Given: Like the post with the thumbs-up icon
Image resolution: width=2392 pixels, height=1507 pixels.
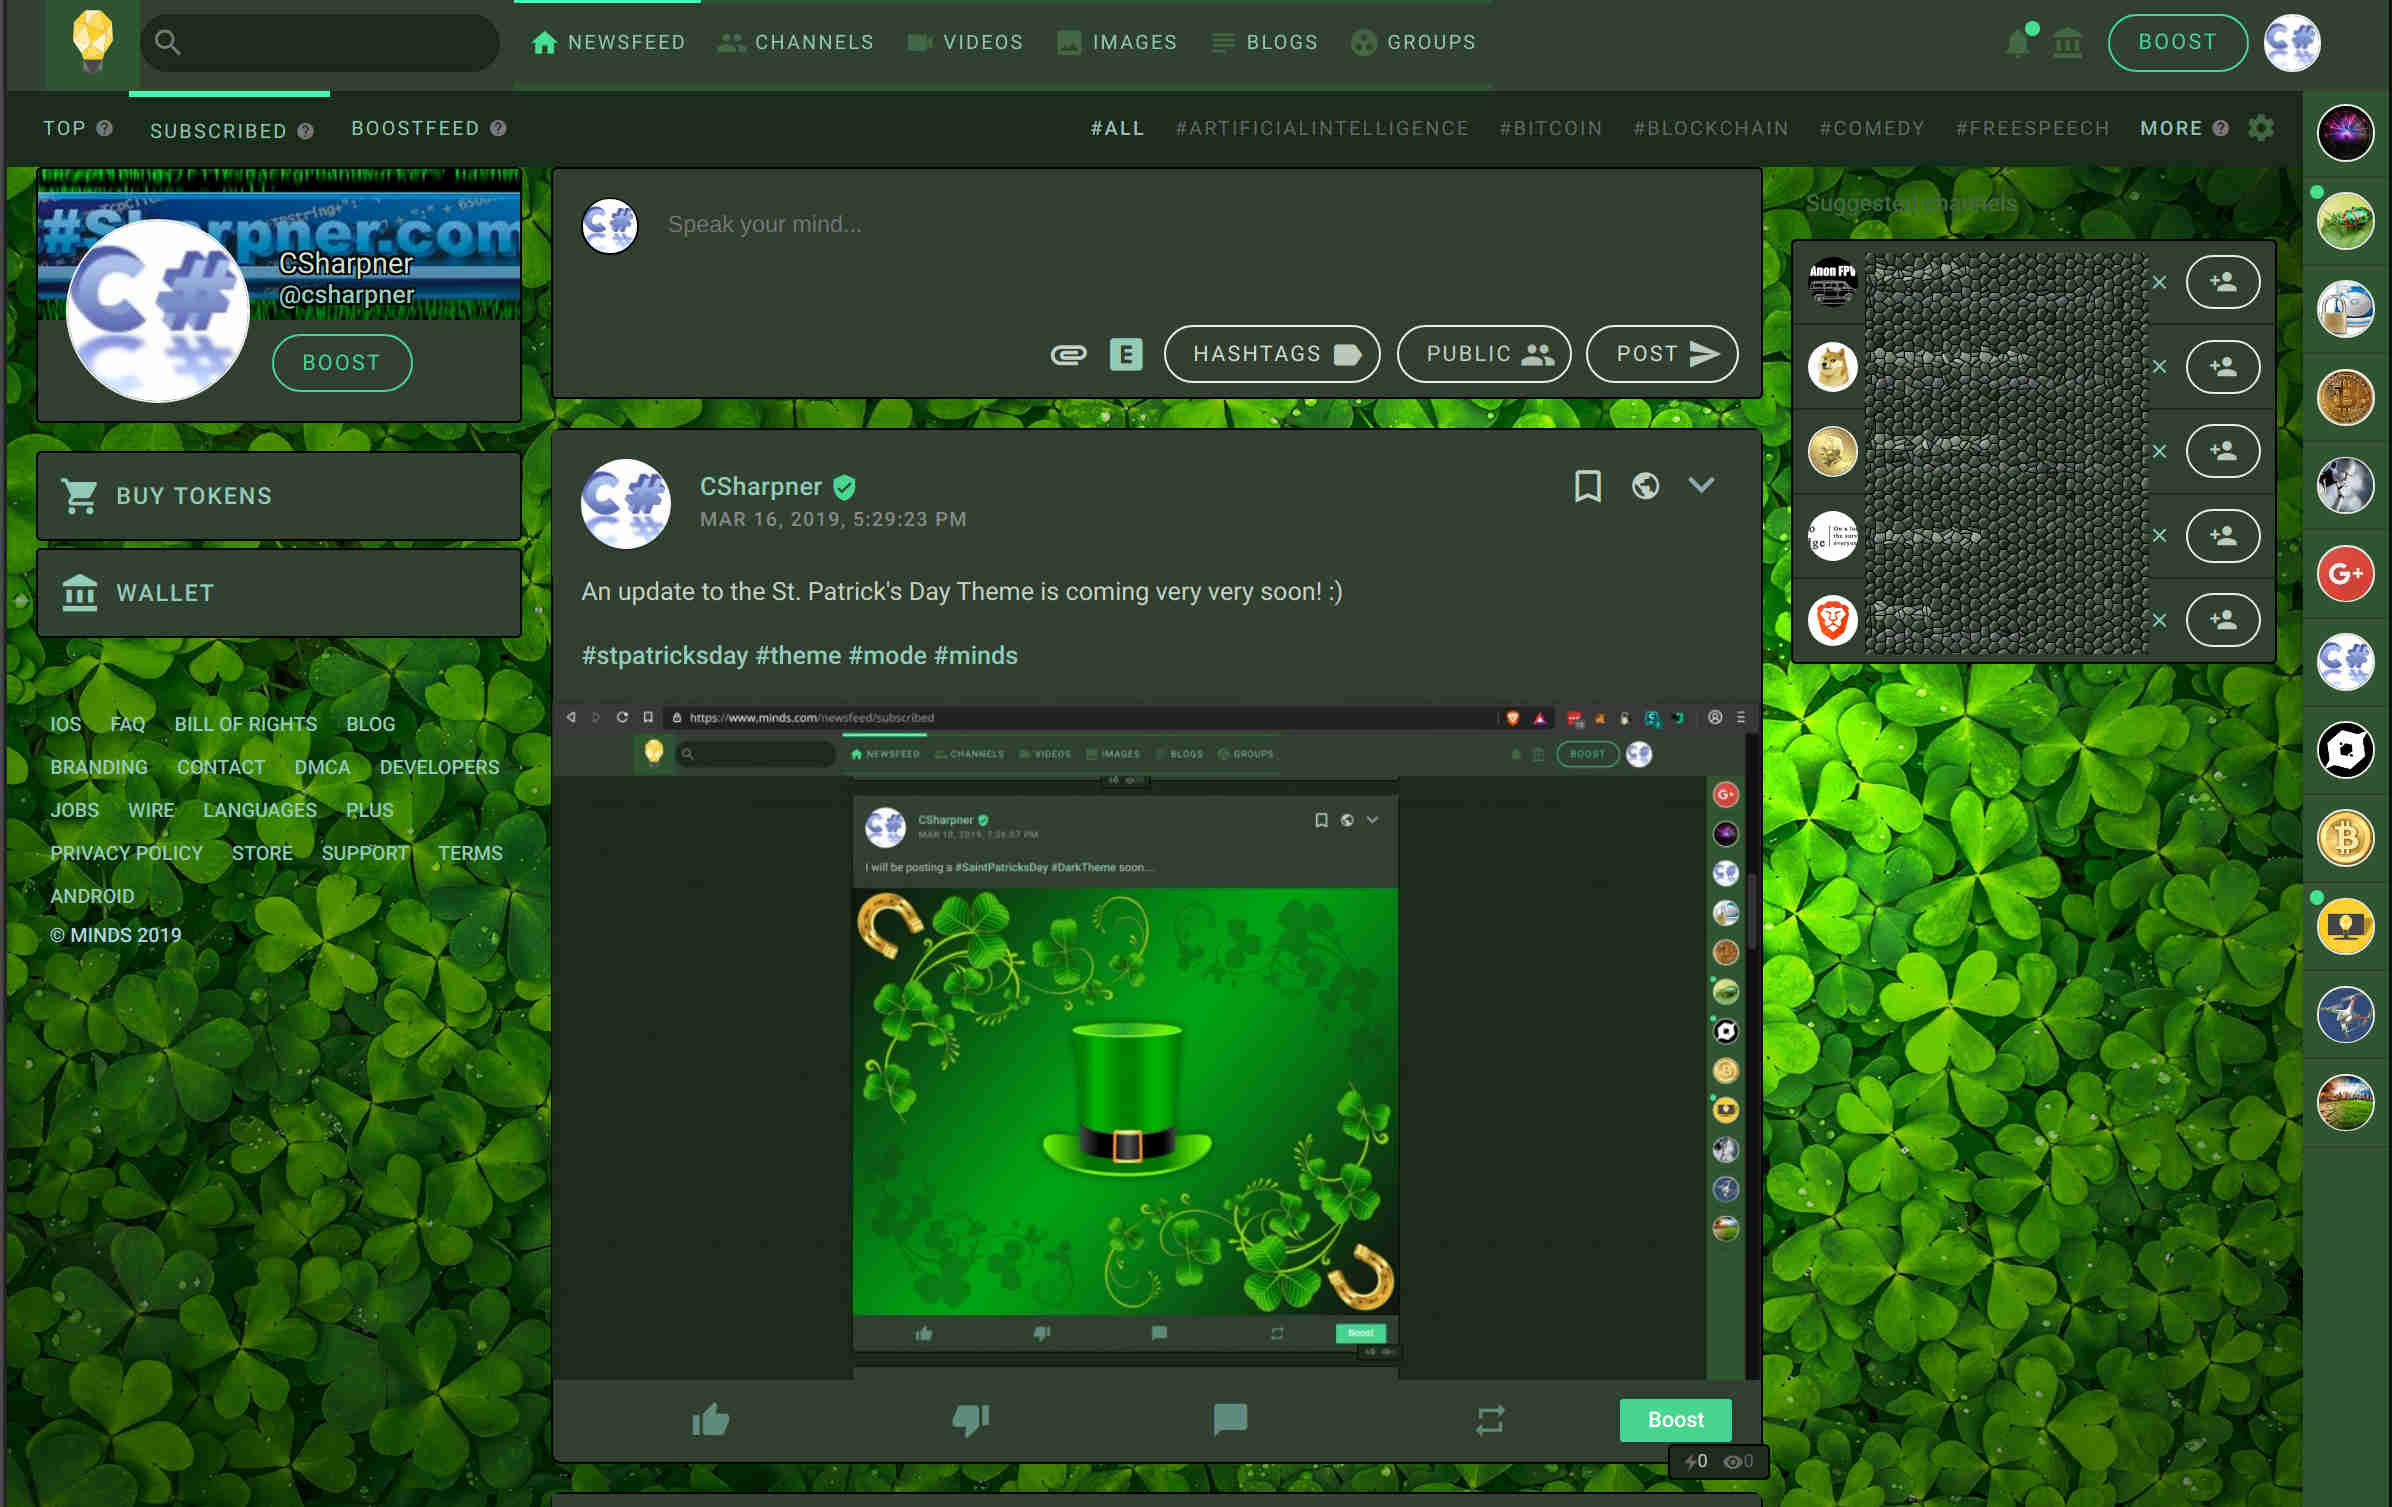Looking at the screenshot, I should point(712,1420).
